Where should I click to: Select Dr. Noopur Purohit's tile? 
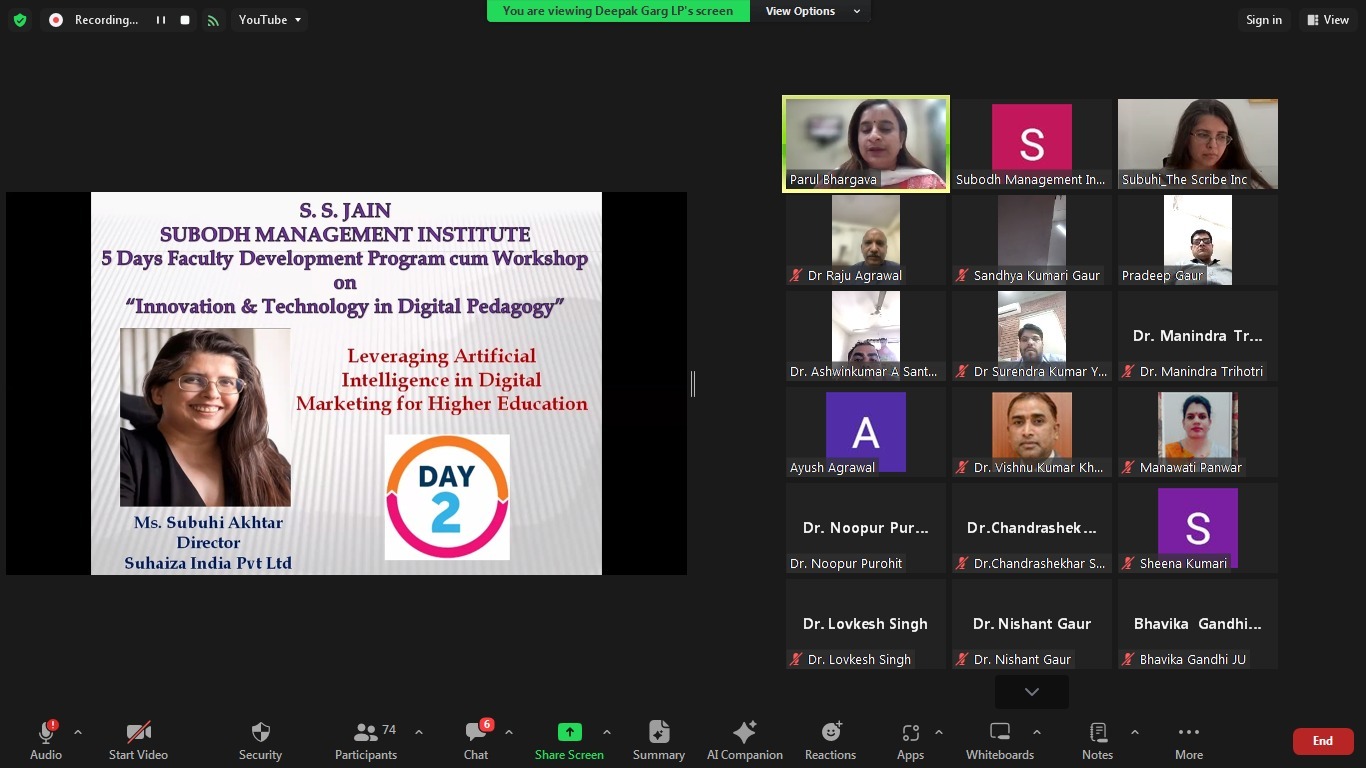[866, 528]
